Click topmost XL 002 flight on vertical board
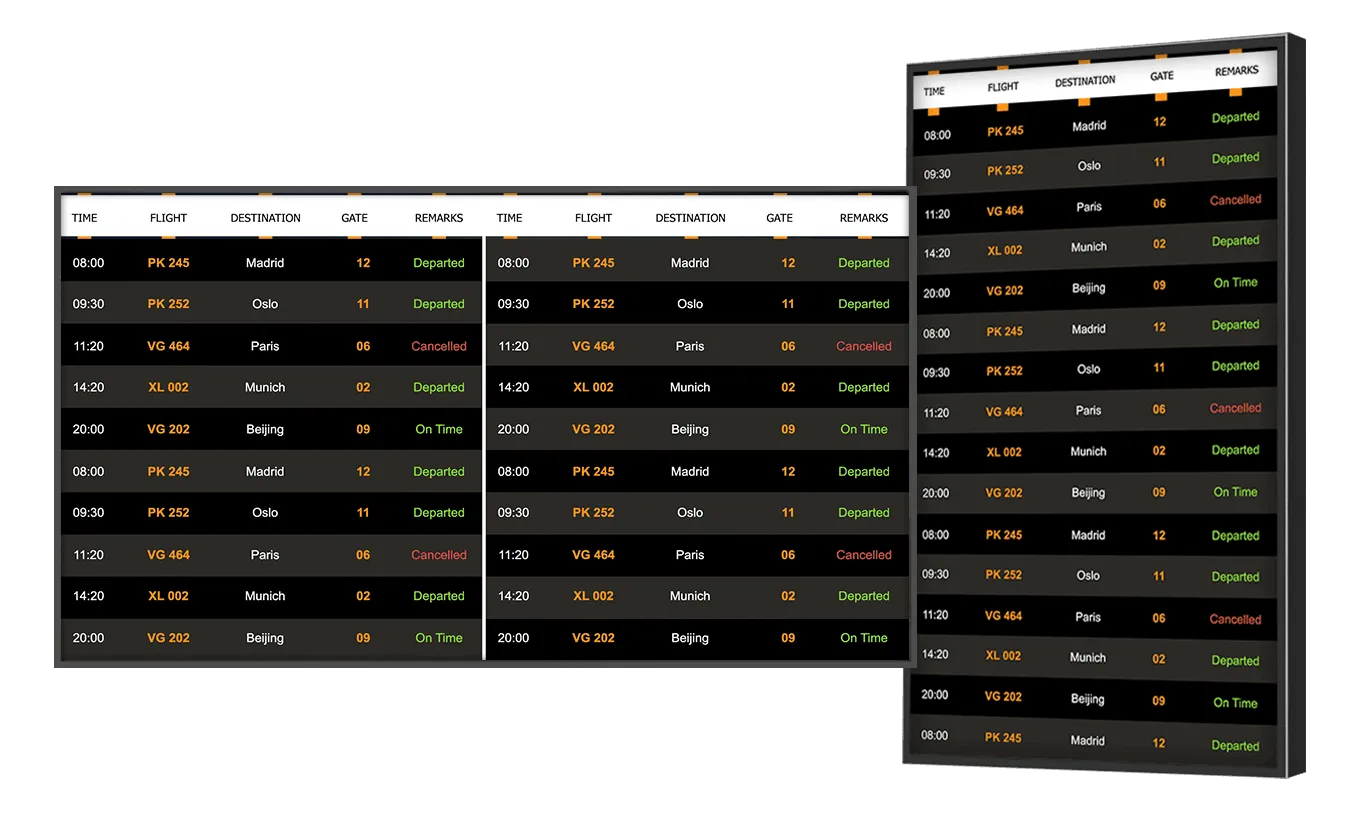1362x814 pixels. tap(1004, 250)
